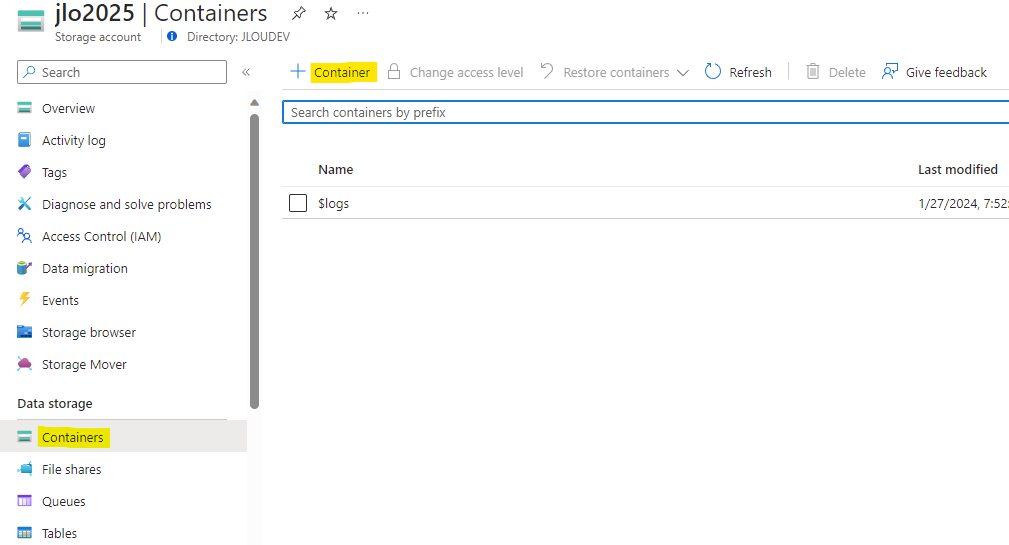The height and width of the screenshot is (545, 1009).
Task: Click the lock icon for access level
Action: coord(394,71)
